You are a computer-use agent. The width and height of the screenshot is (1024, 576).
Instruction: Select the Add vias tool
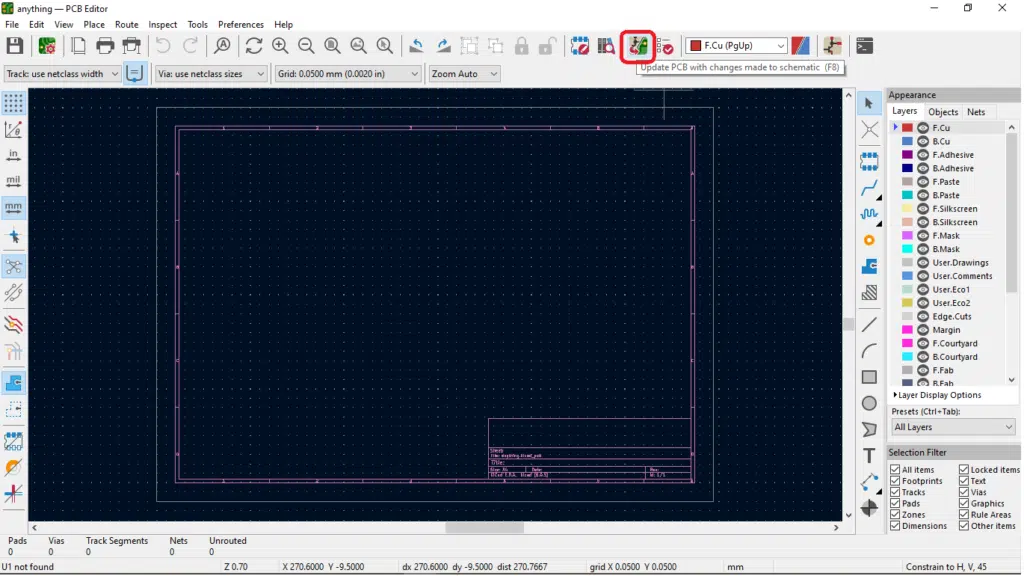(869, 241)
